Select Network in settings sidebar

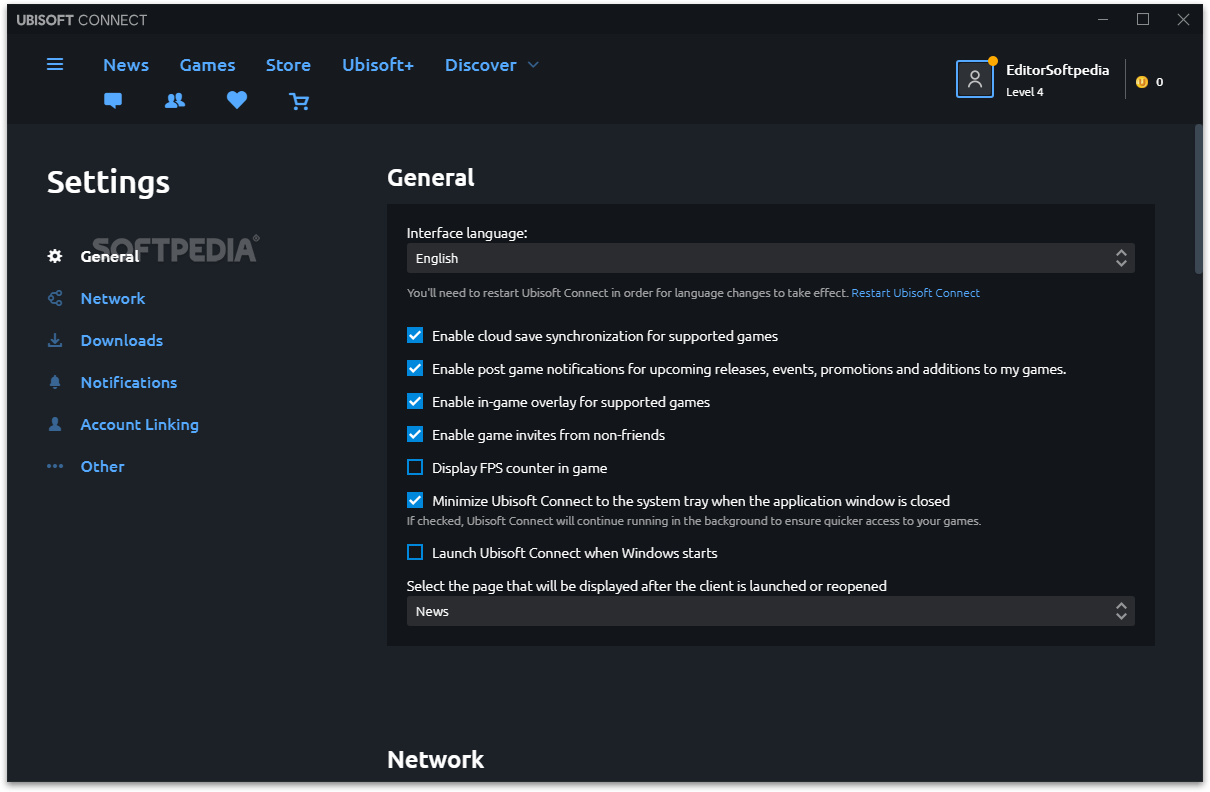[113, 298]
